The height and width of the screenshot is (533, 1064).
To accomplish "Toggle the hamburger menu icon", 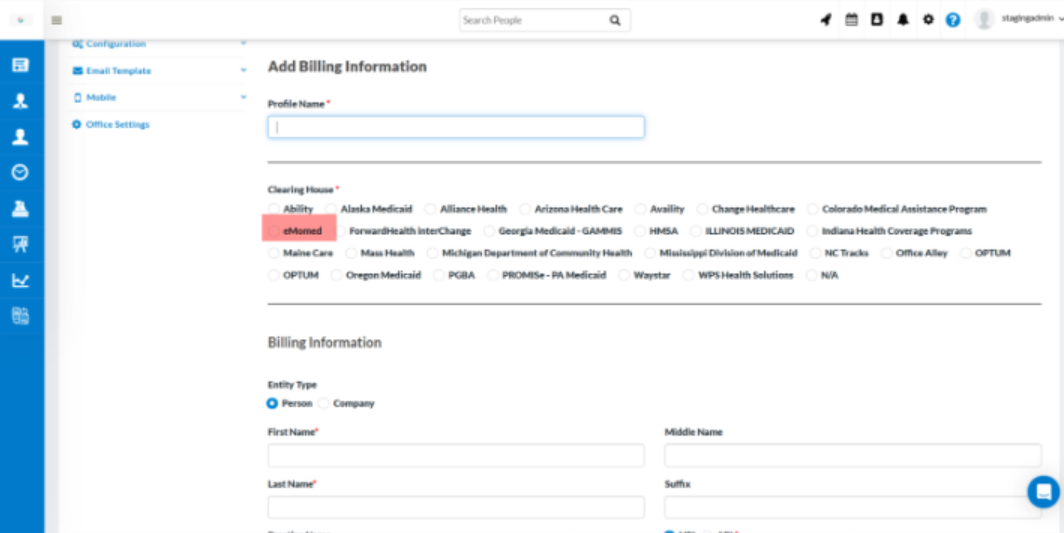I will (x=56, y=20).
